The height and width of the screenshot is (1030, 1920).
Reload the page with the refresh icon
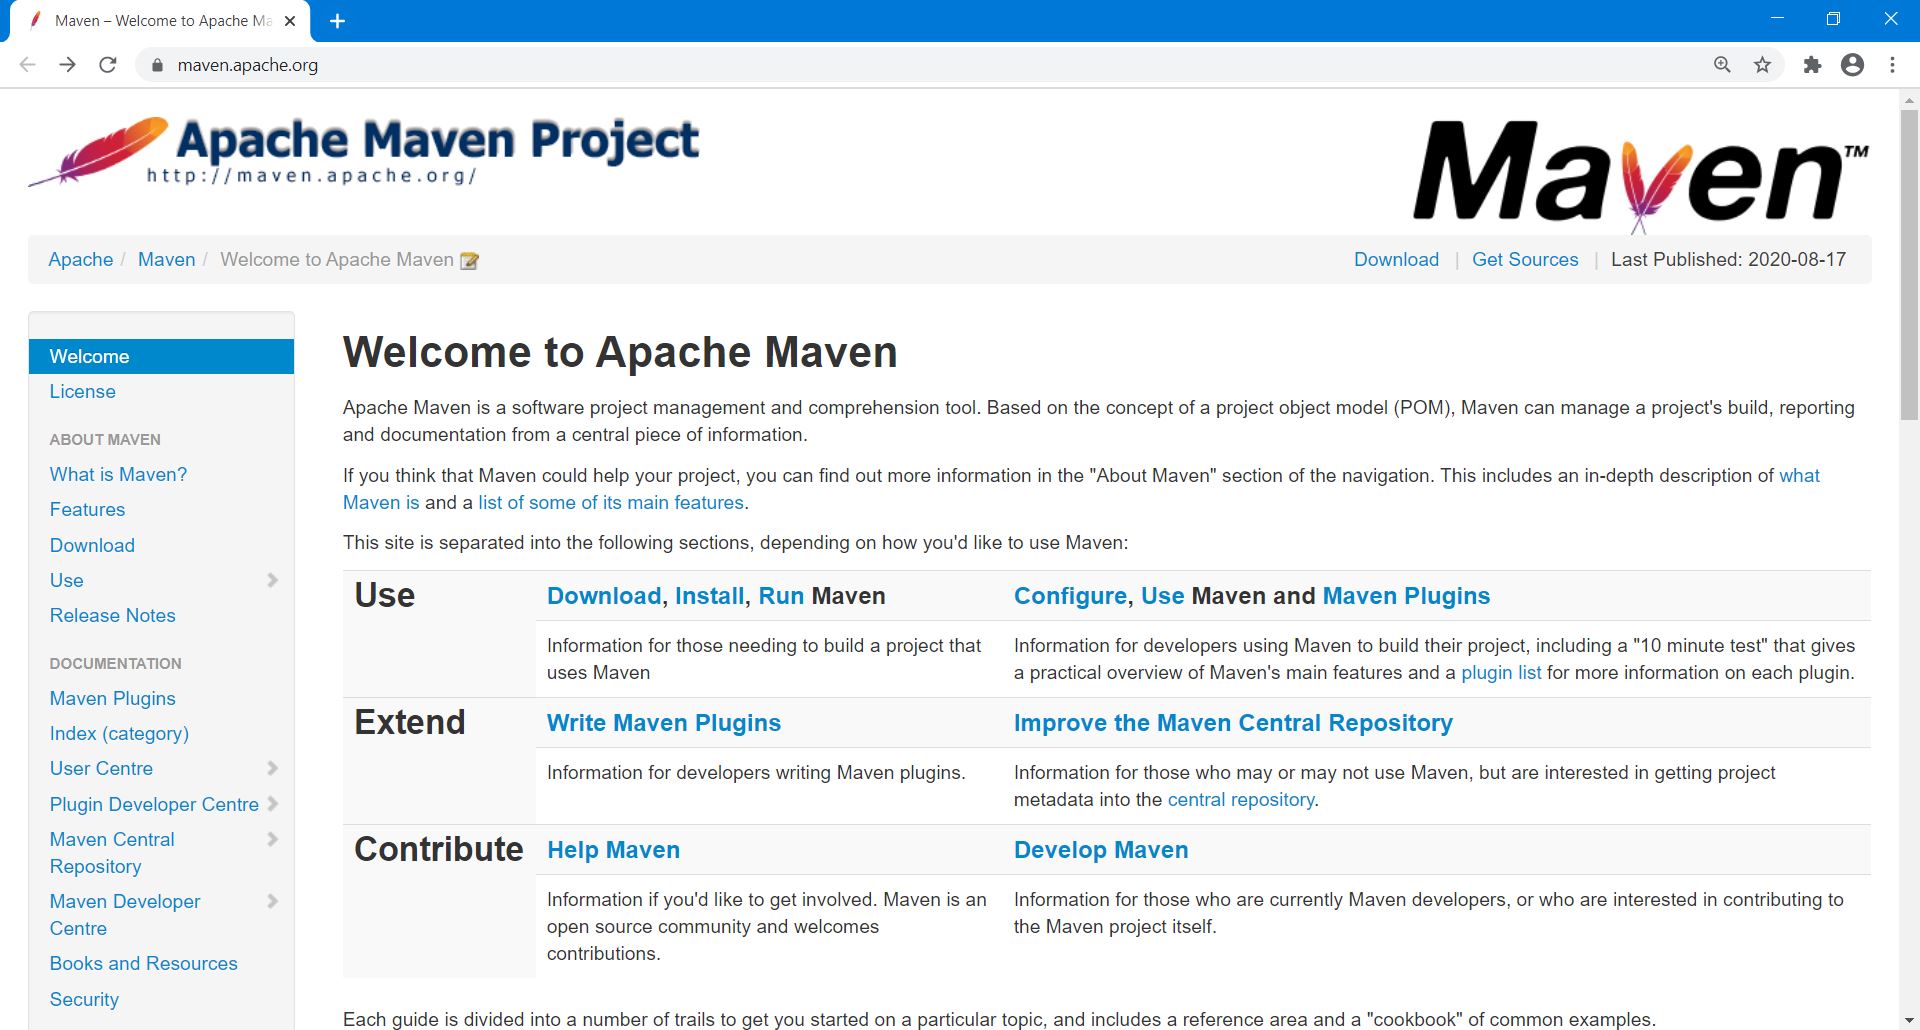[108, 65]
